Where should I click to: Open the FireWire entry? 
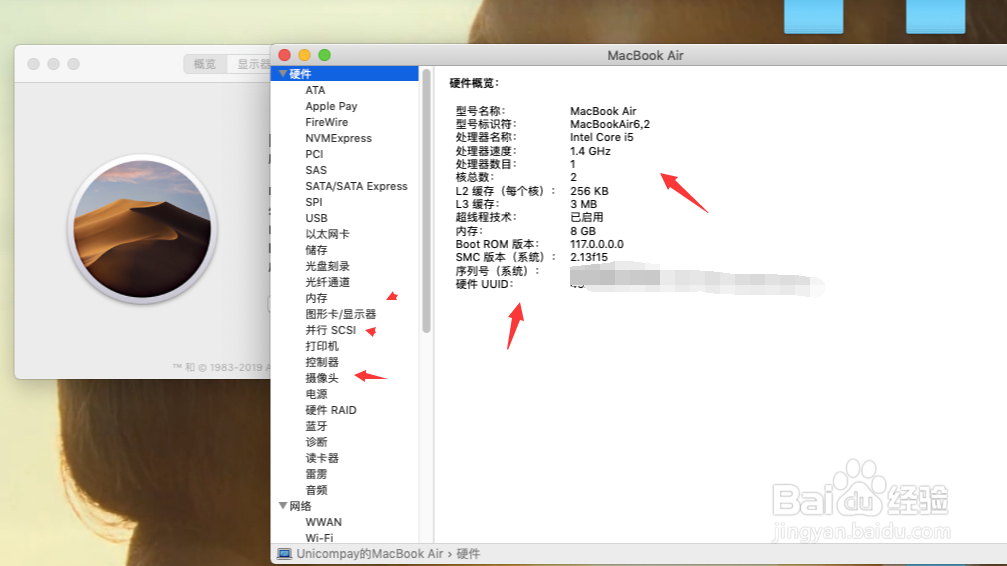pos(326,122)
